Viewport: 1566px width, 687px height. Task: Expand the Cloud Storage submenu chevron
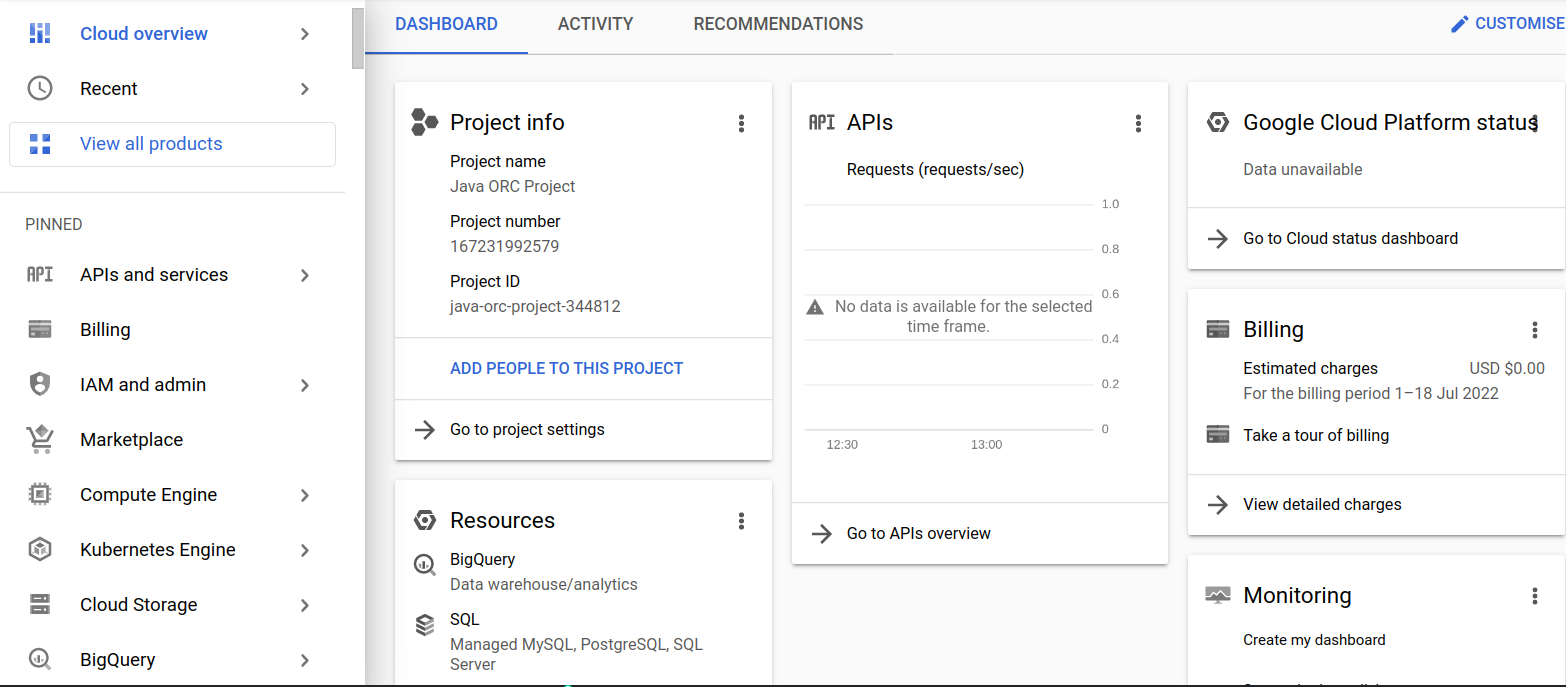click(x=305, y=605)
